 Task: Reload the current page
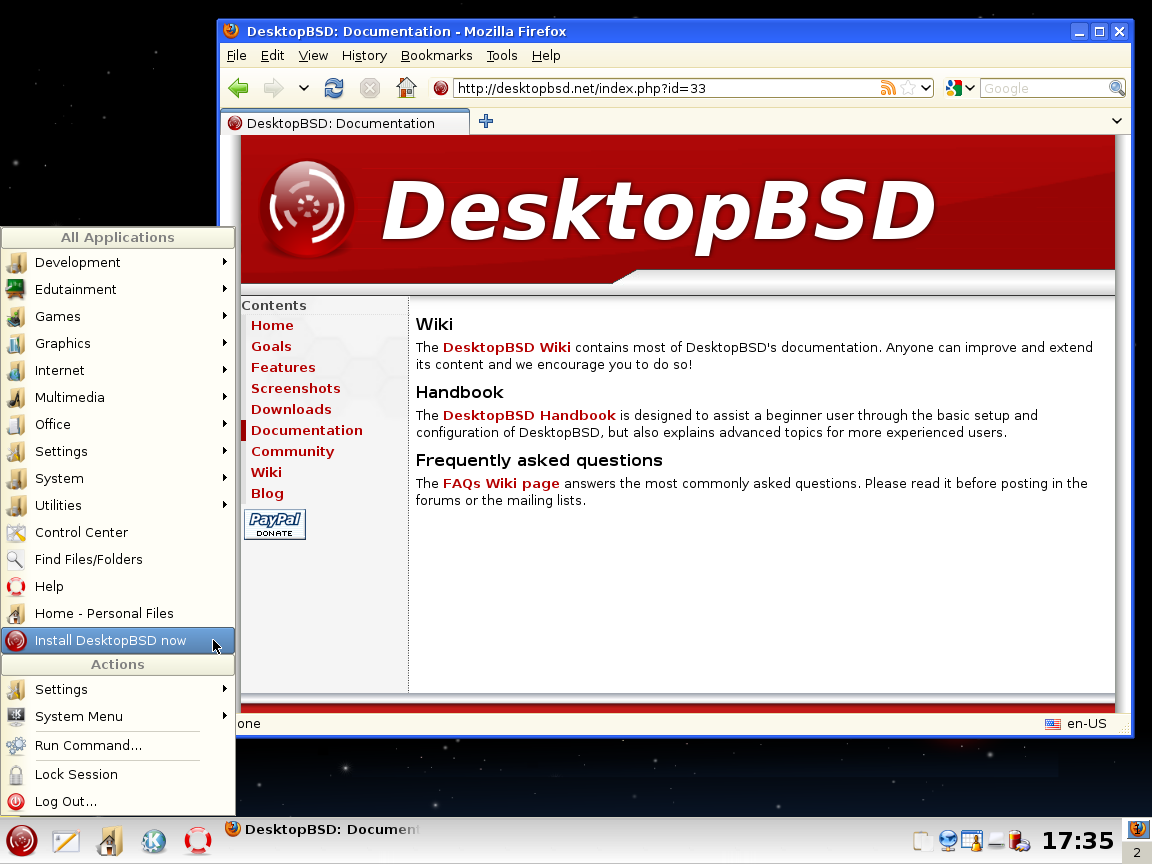(334, 88)
